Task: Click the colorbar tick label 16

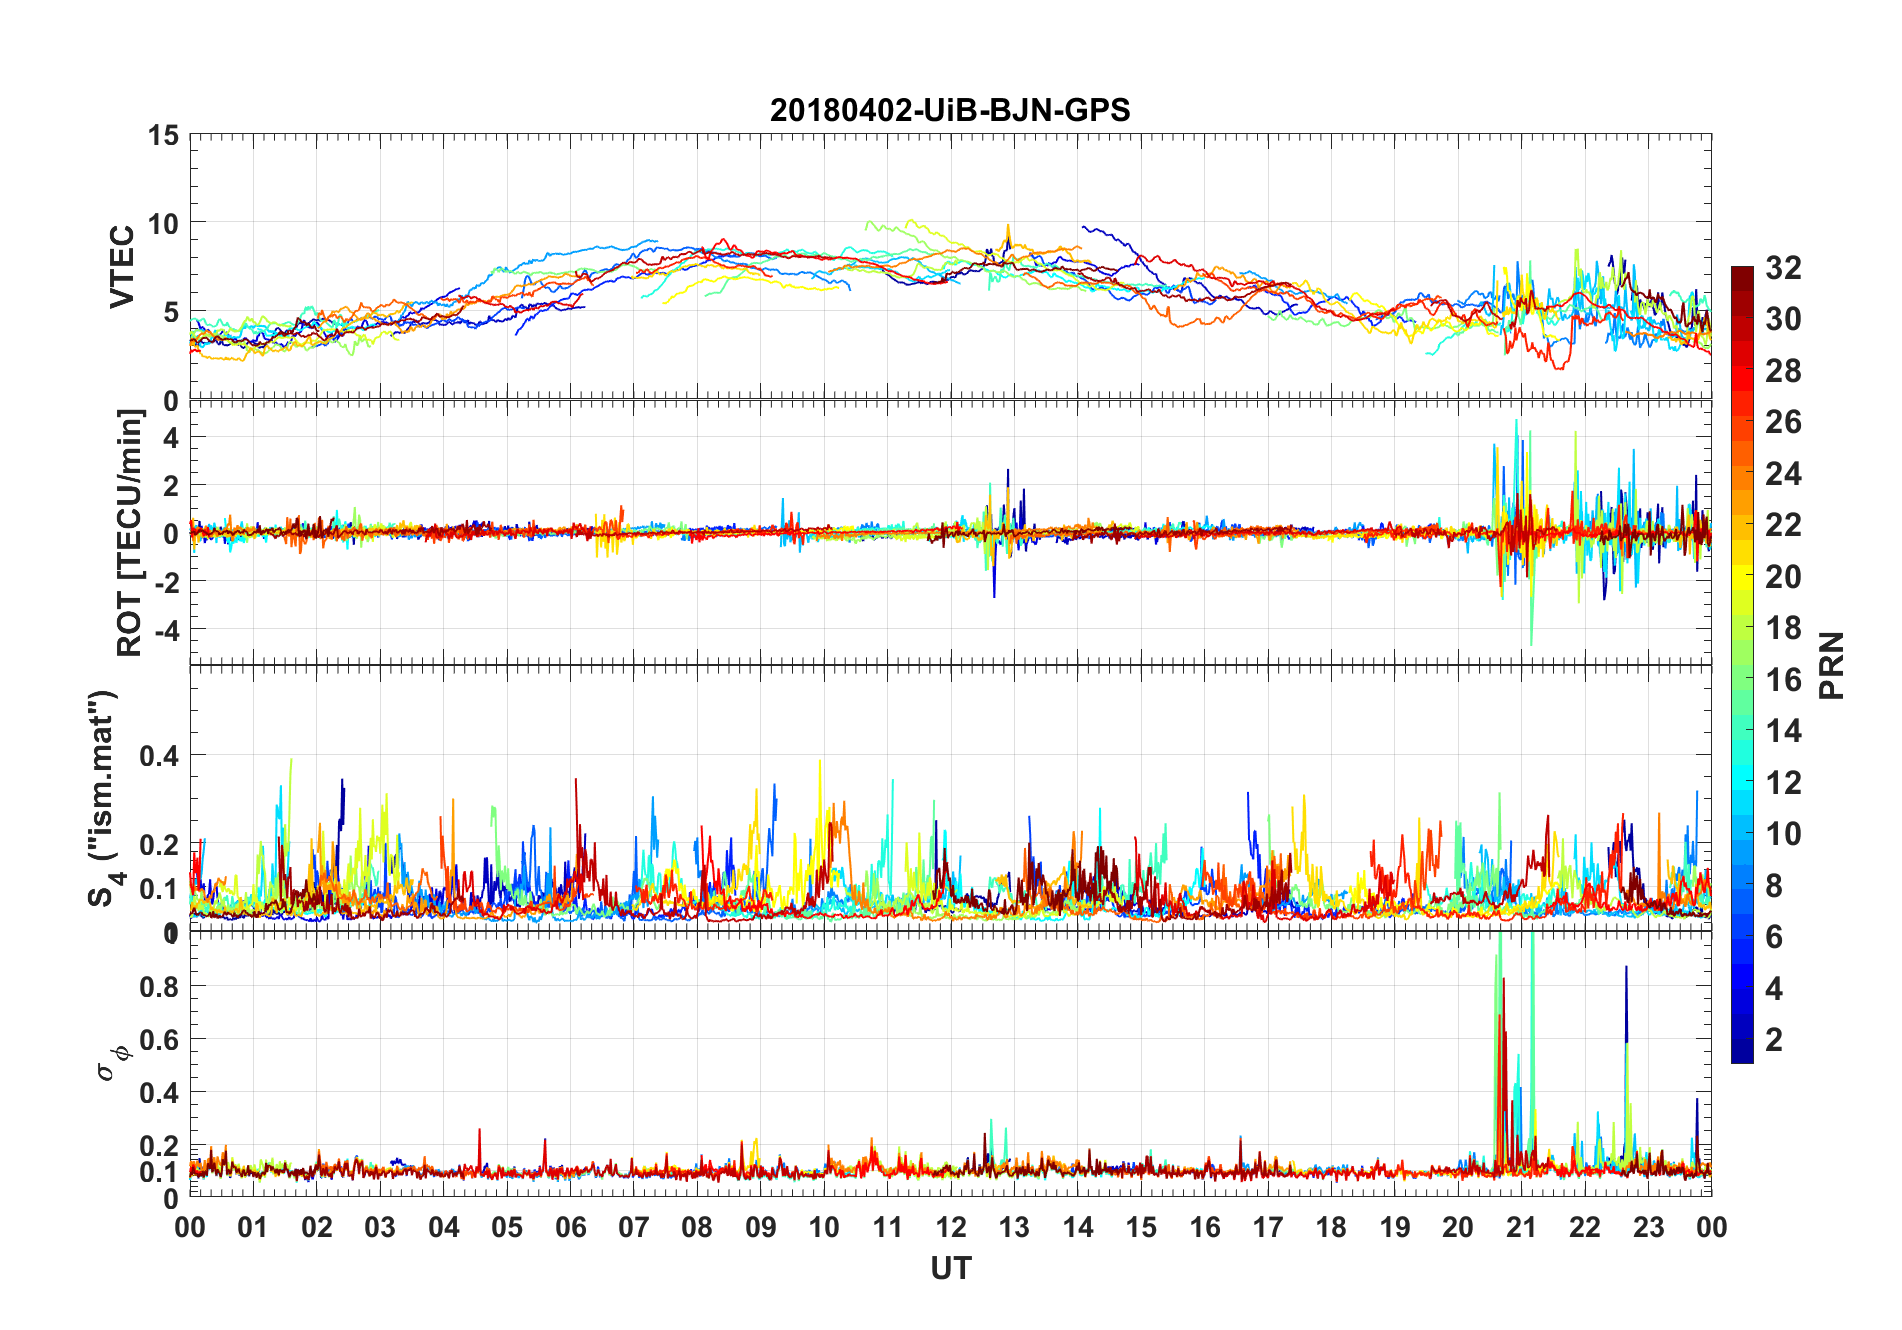Action: click(1783, 680)
